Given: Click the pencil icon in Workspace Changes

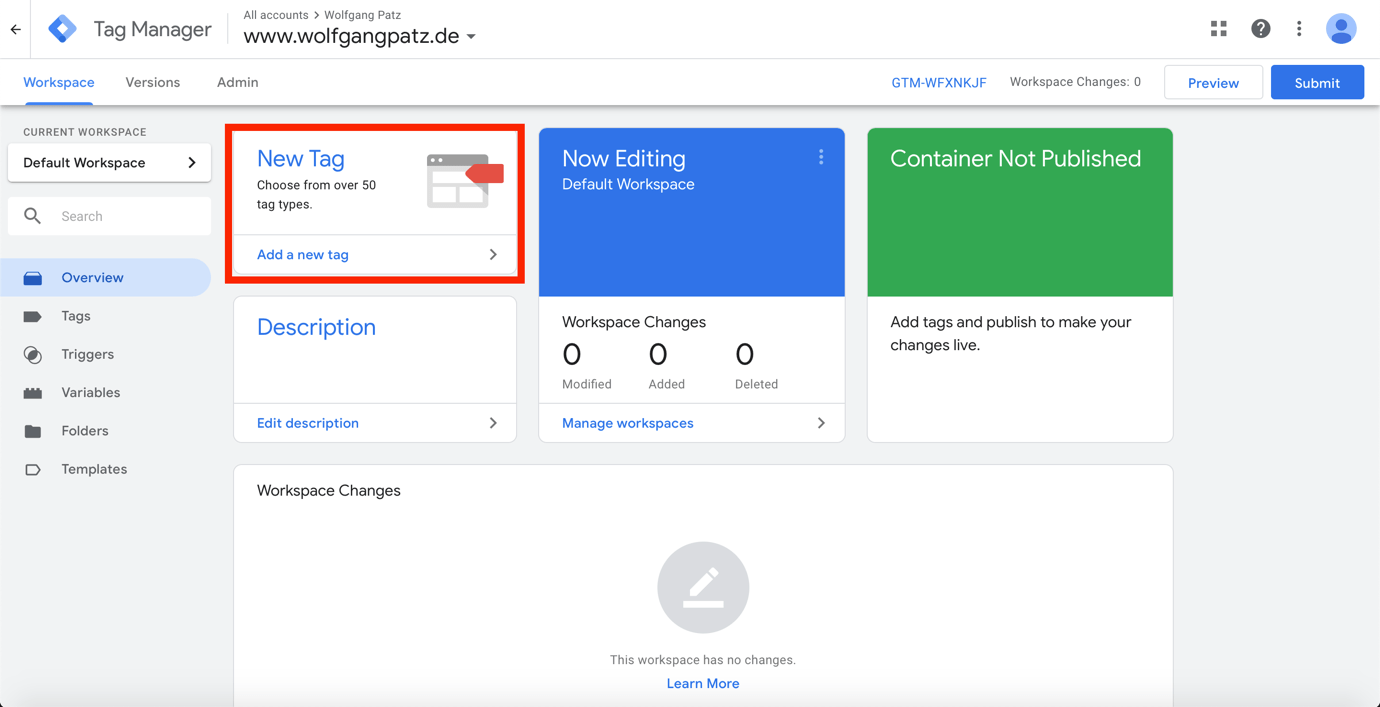Looking at the screenshot, I should pos(703,588).
